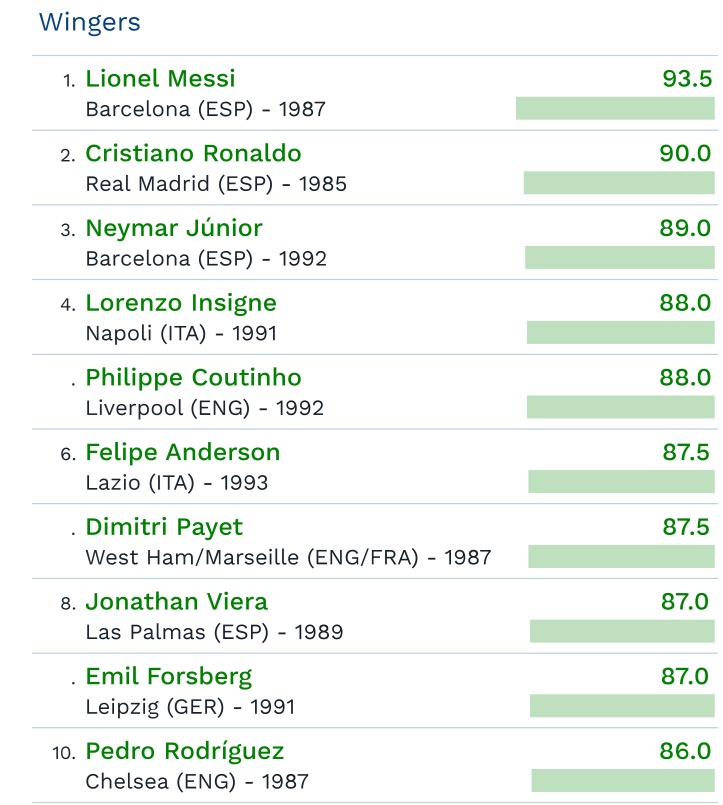The image size is (723, 805).
Task: Click Pedro Rodríguez's 86.0 rating bar
Action: [x=622, y=780]
